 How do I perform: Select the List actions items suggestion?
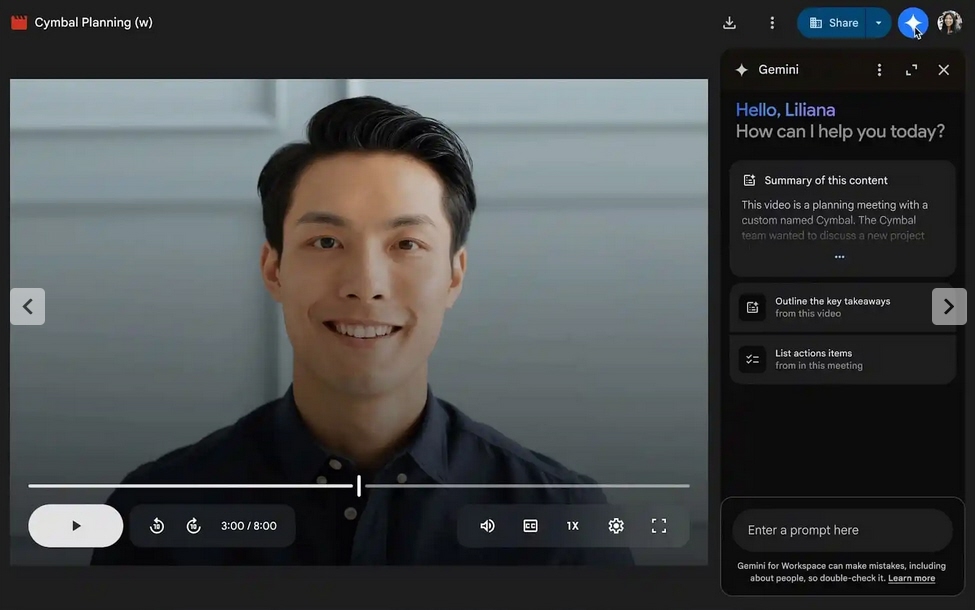(x=843, y=359)
